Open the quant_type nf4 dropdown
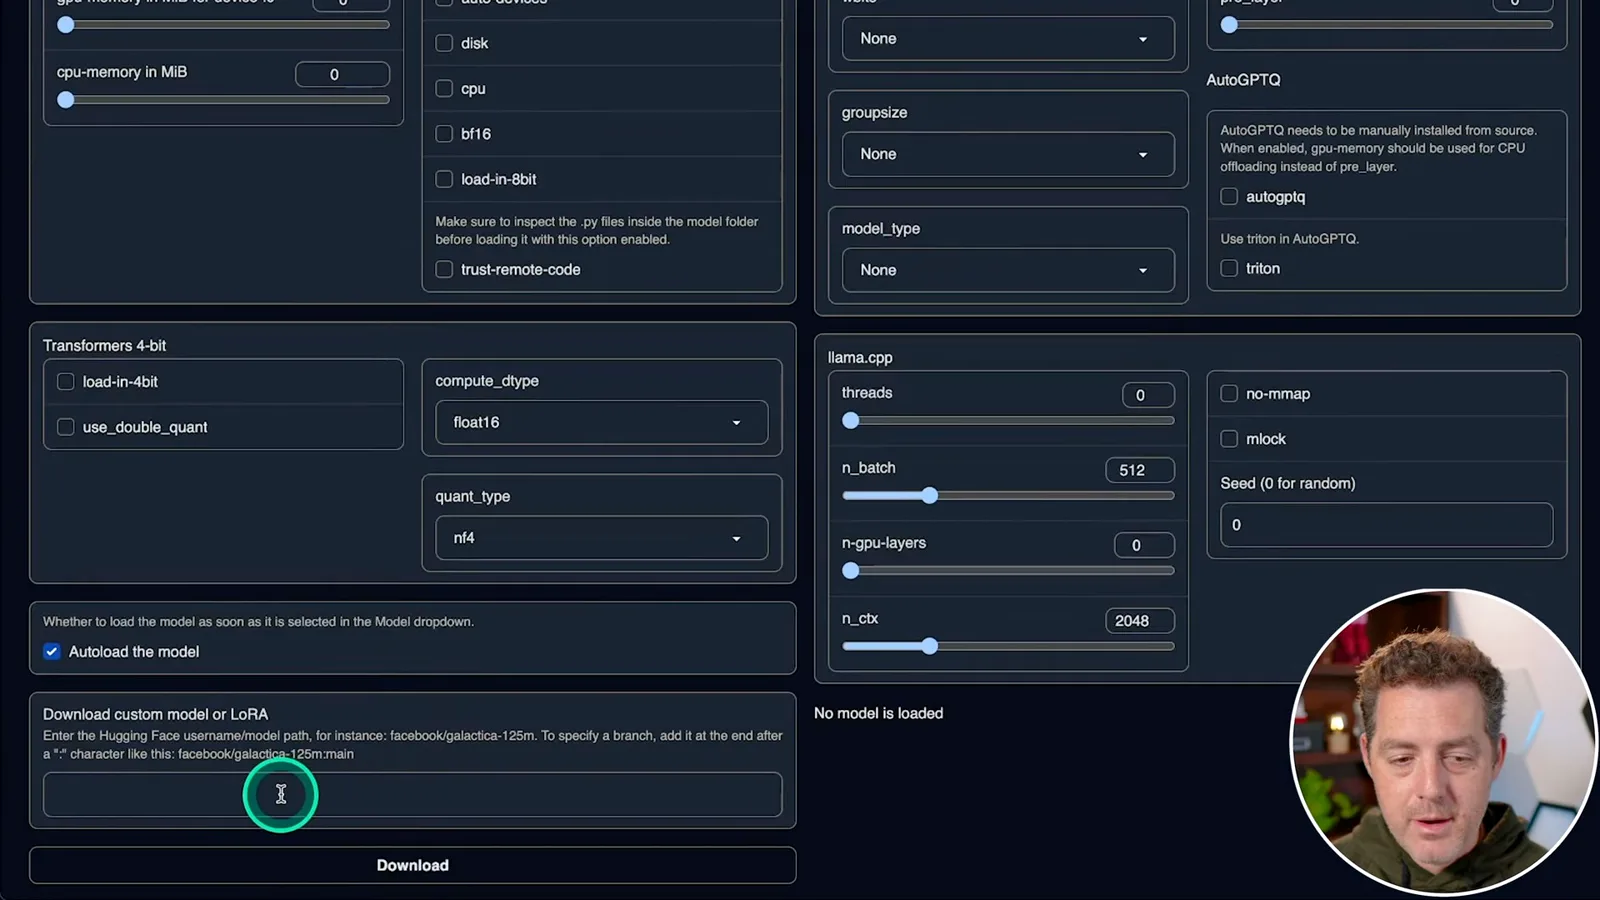Screen dimensions: 1600x900 tap(602, 538)
